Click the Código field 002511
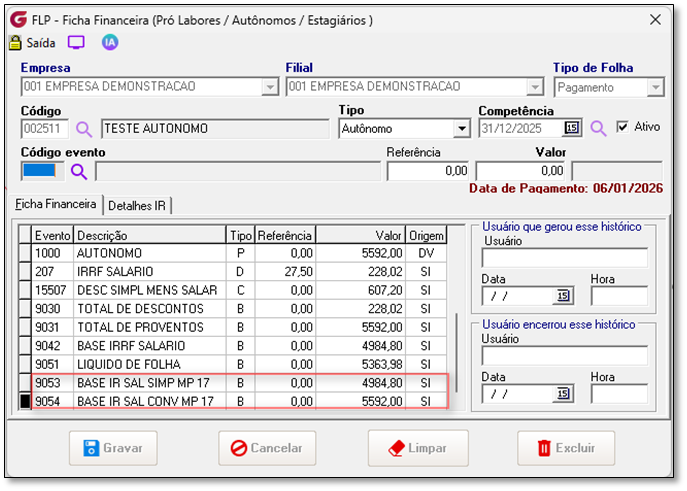 [44, 129]
